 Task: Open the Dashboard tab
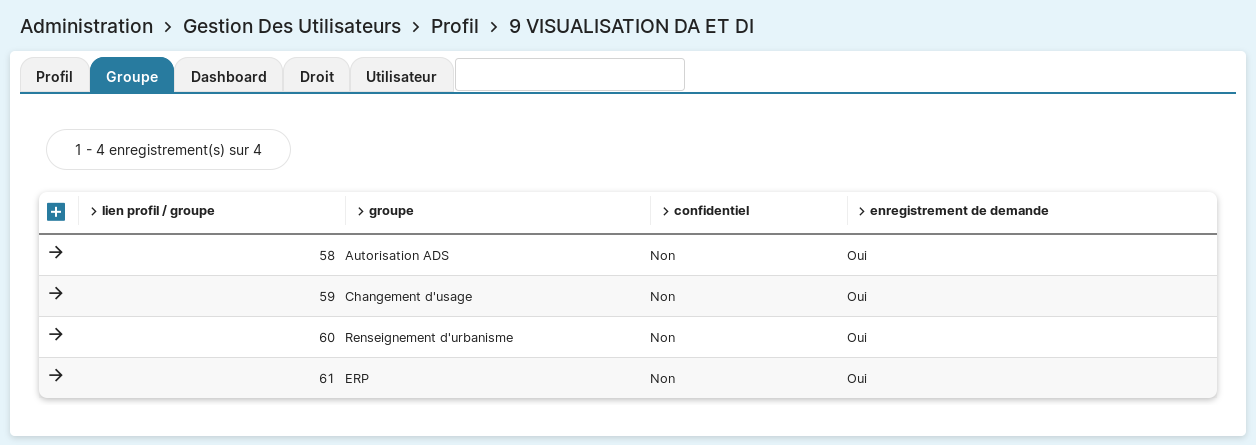click(229, 76)
